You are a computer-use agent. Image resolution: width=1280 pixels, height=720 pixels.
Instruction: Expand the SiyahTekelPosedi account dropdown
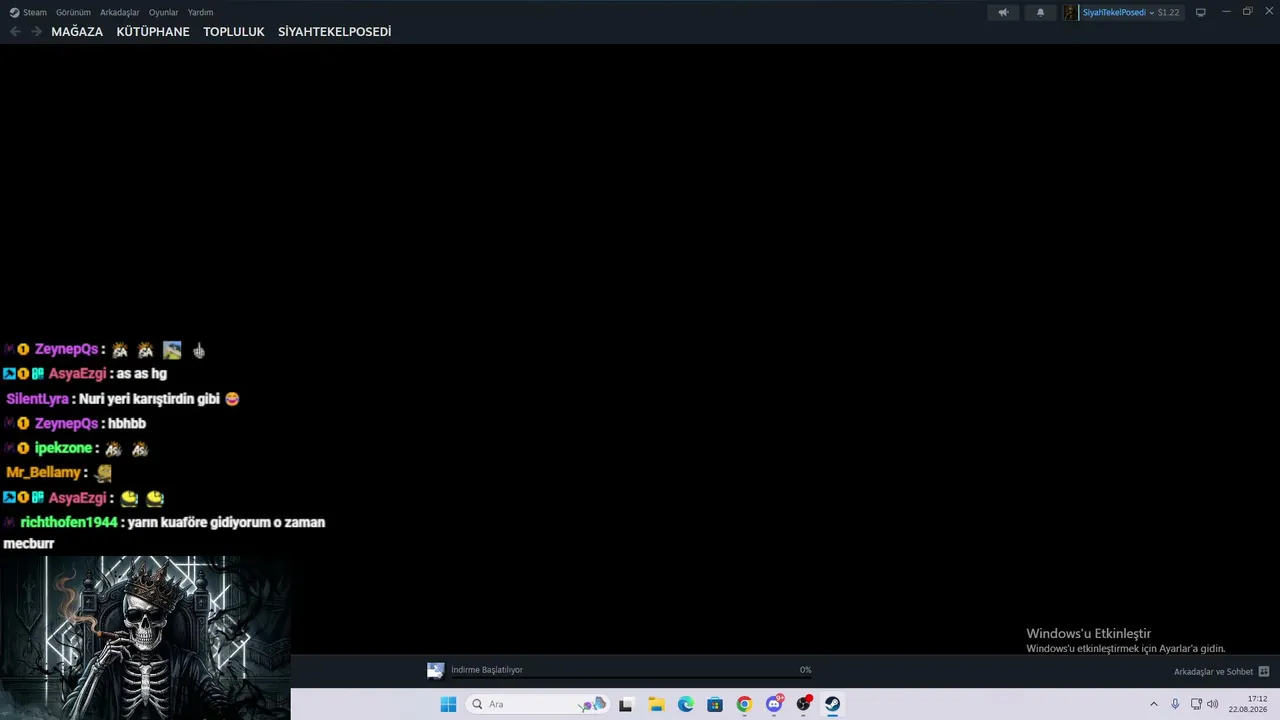pos(1152,12)
